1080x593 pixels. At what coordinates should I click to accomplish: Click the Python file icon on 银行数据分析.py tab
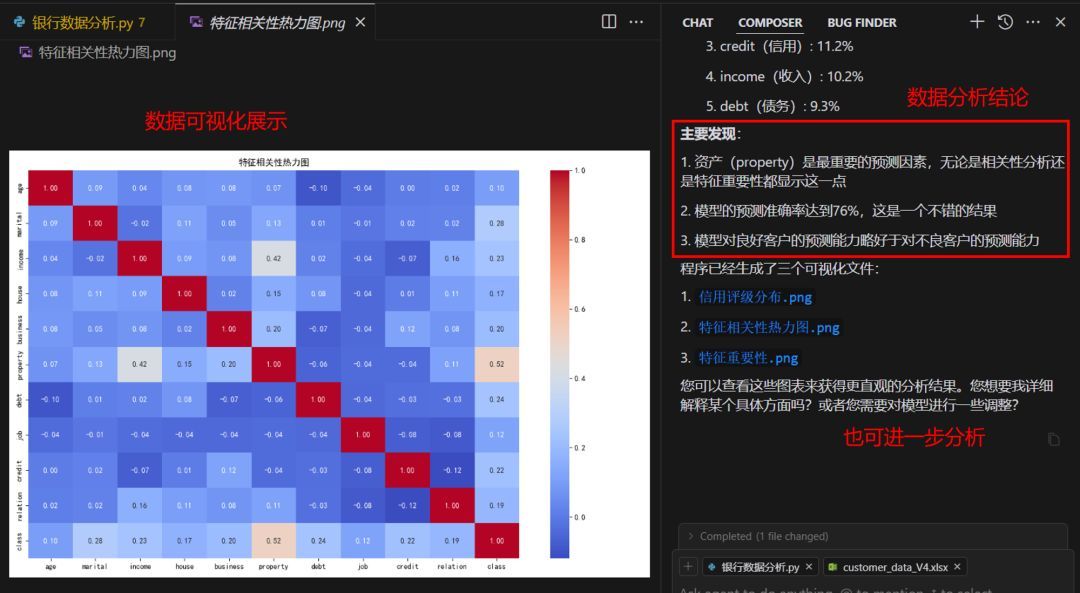point(18,19)
